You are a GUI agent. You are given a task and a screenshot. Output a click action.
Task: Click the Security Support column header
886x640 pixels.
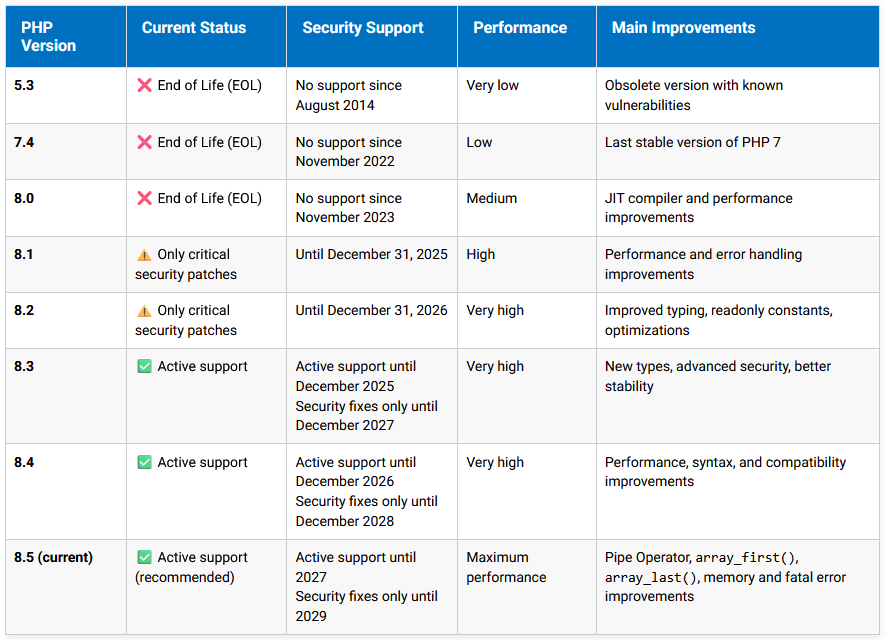click(x=363, y=28)
